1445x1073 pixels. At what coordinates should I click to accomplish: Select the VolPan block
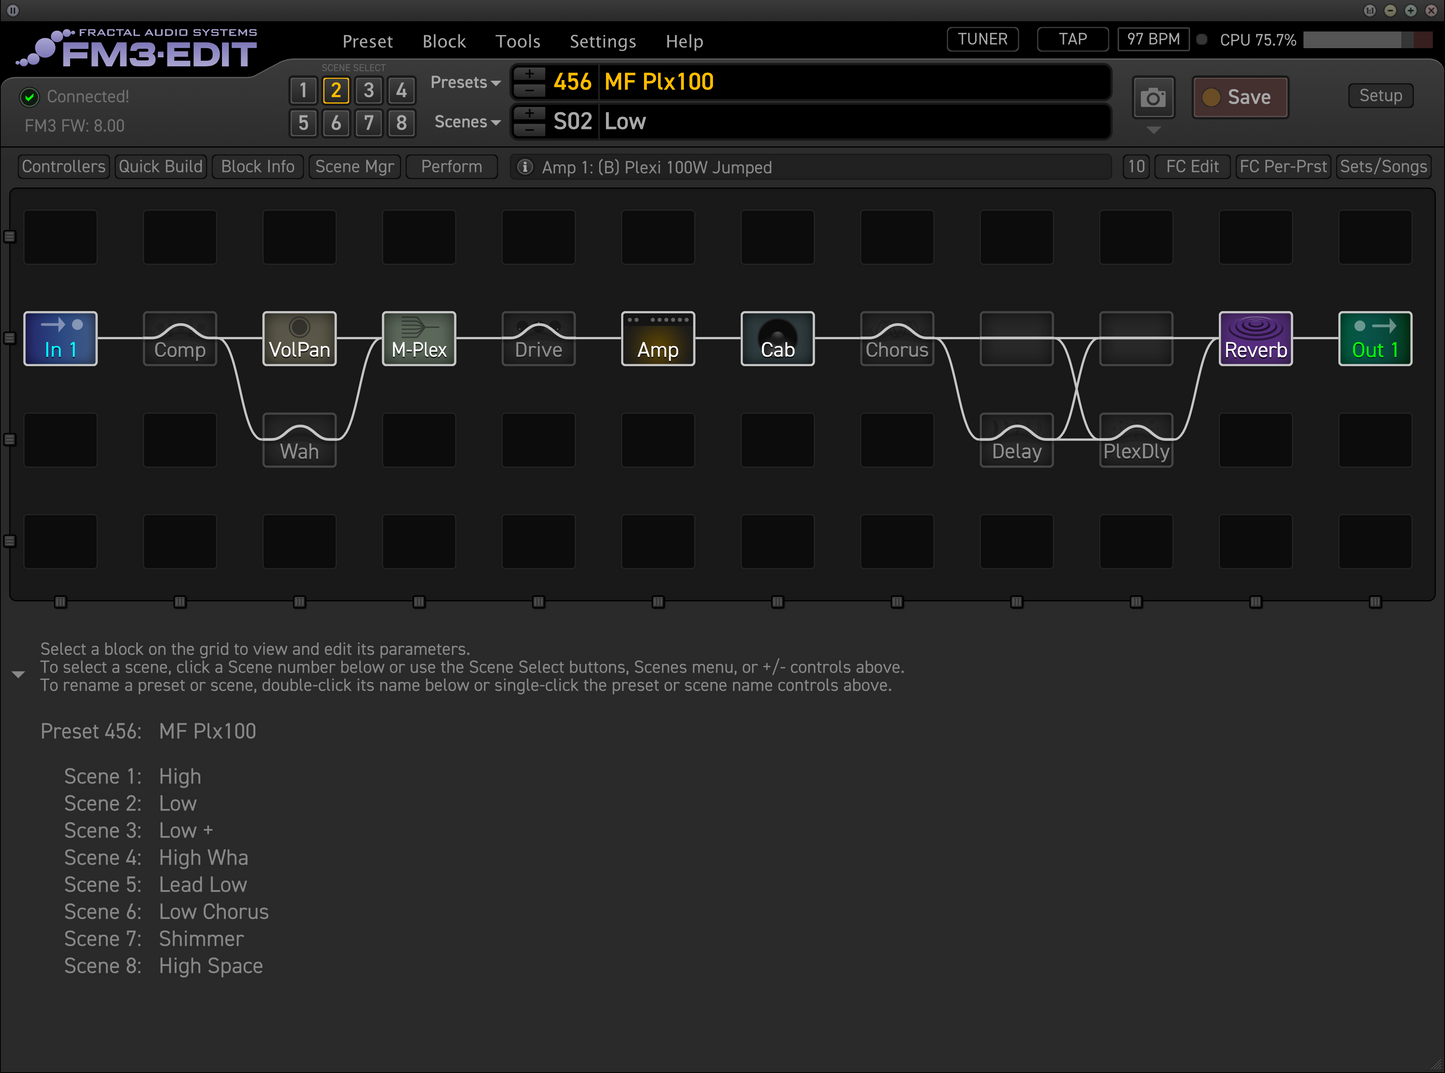299,339
